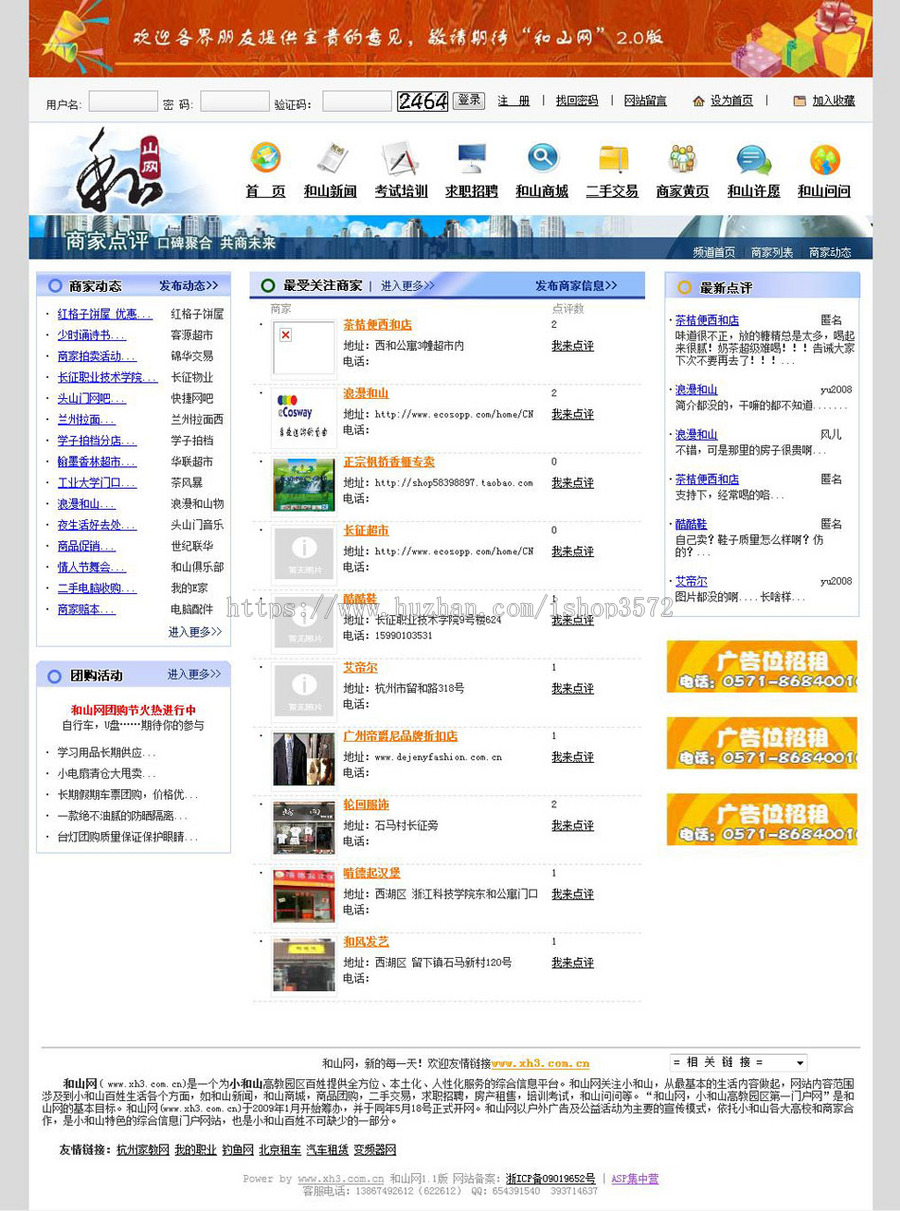The image size is (900, 1211).
Task: Click 我来点评 for 长征超市
Action: tap(573, 551)
